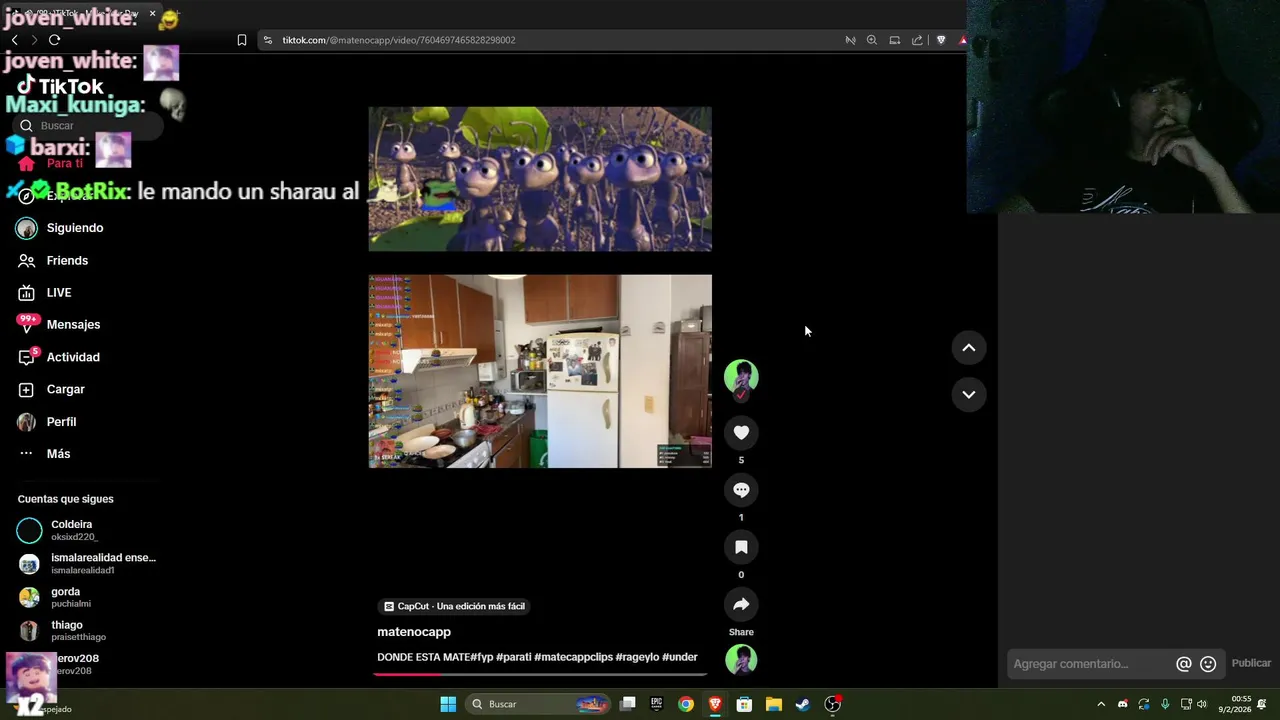Save video with the bookmark icon
Screen dimensions: 1280x720
point(741,547)
